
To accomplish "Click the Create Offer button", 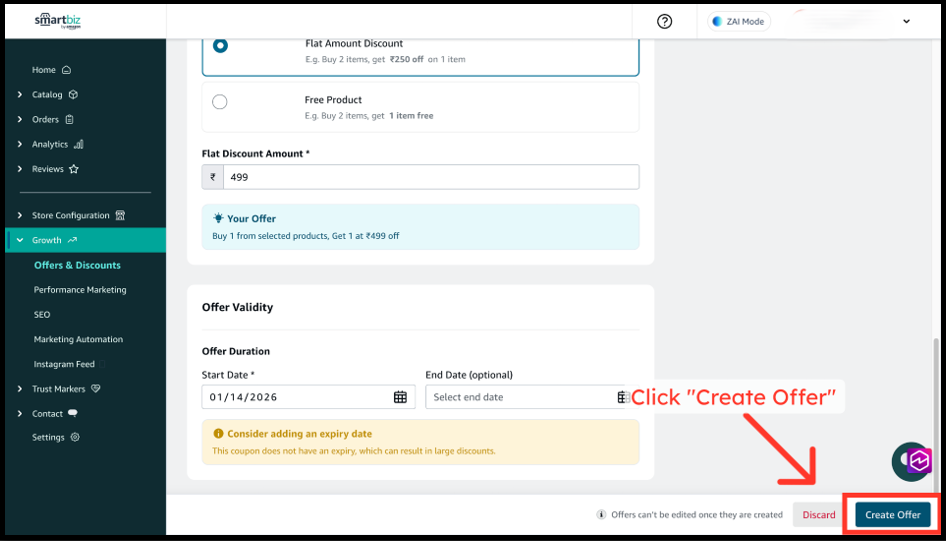I will (893, 515).
